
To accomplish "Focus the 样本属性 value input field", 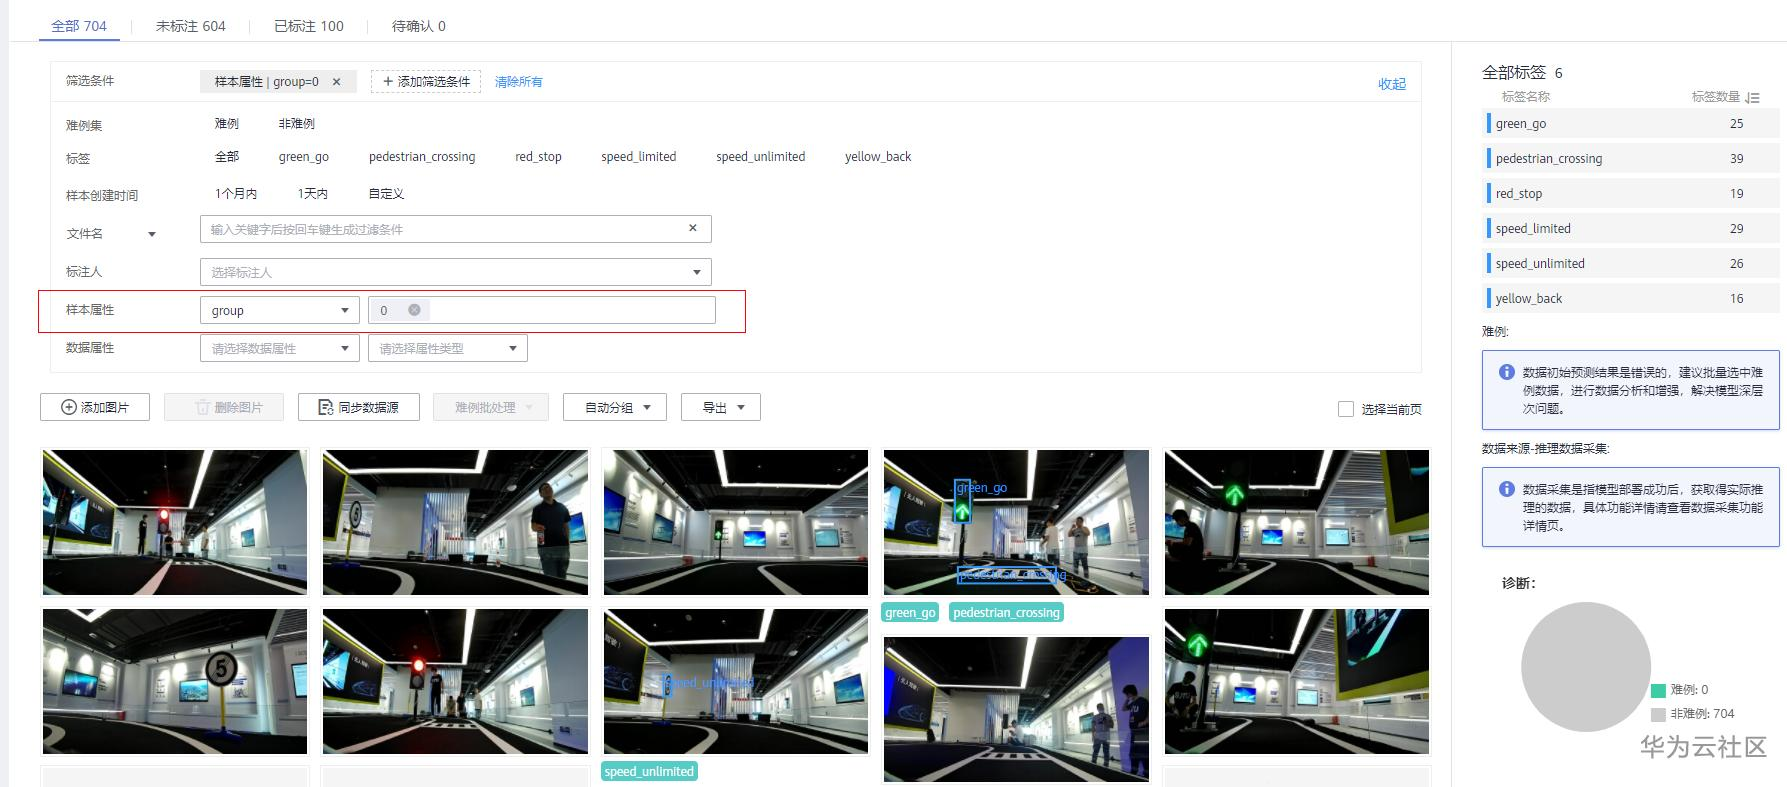I will [x=542, y=310].
